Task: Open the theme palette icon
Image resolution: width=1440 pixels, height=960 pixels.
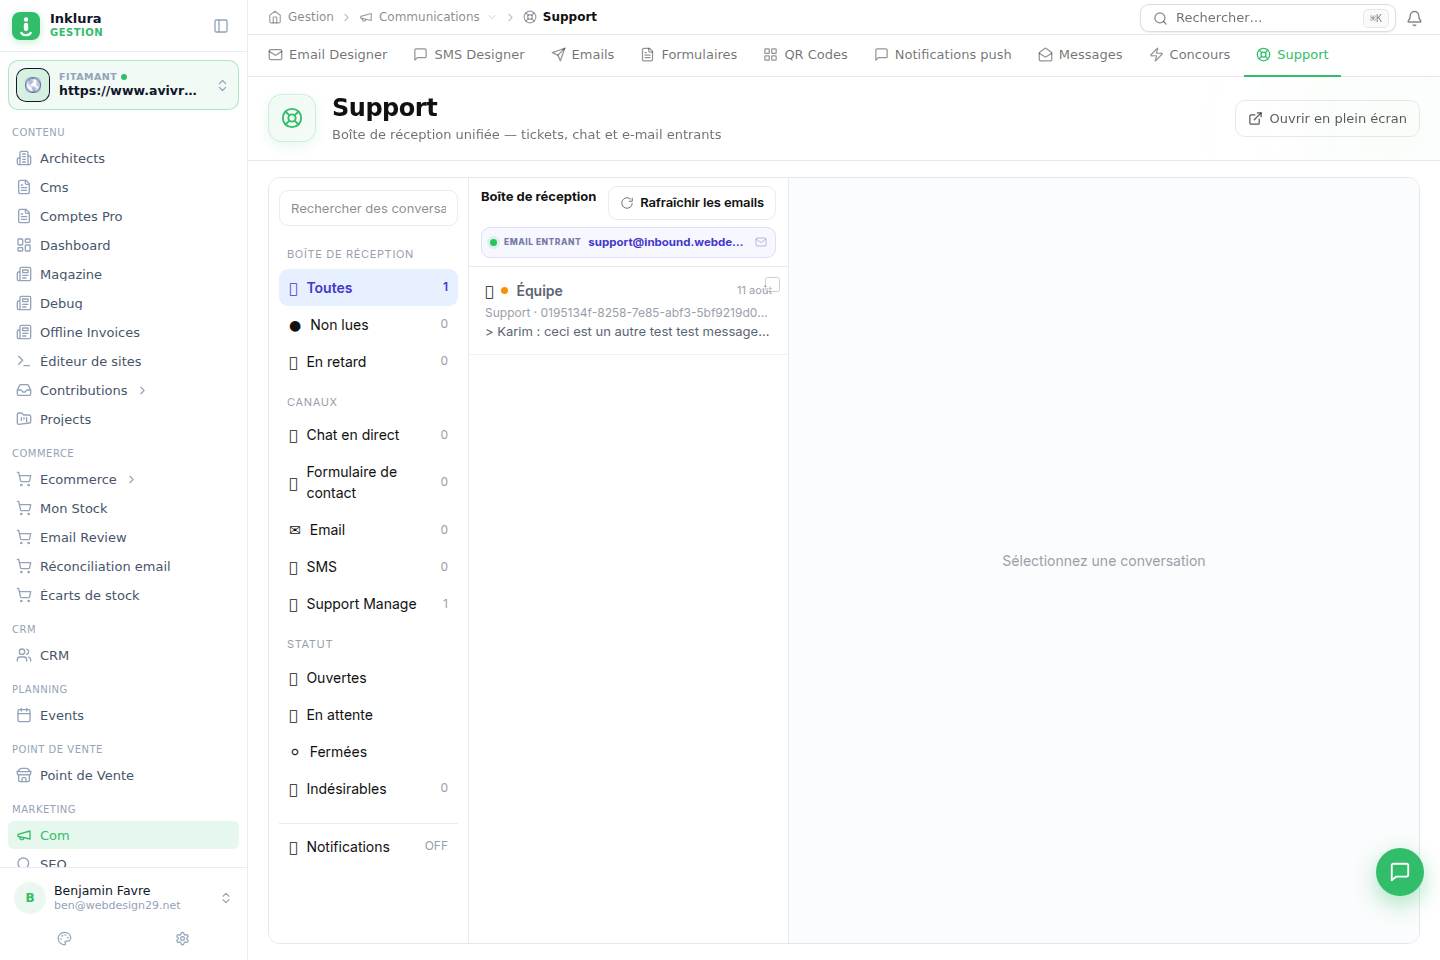Action: pyautogui.click(x=65, y=938)
